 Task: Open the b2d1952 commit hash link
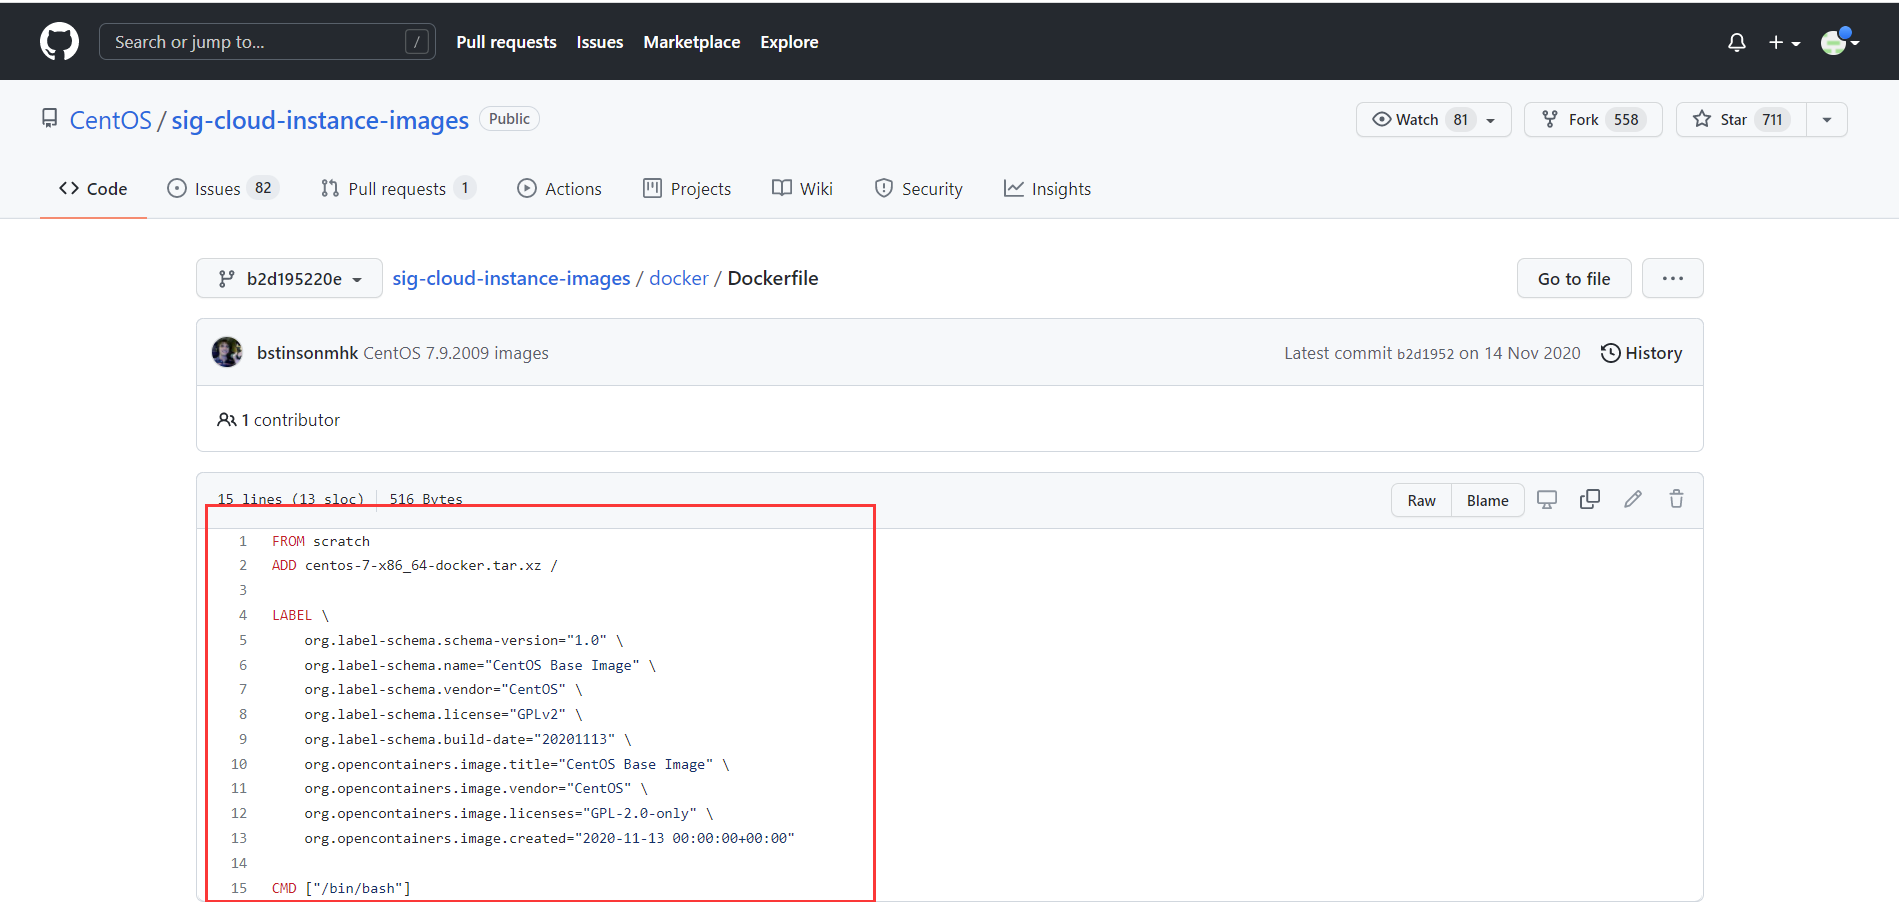pos(1425,354)
